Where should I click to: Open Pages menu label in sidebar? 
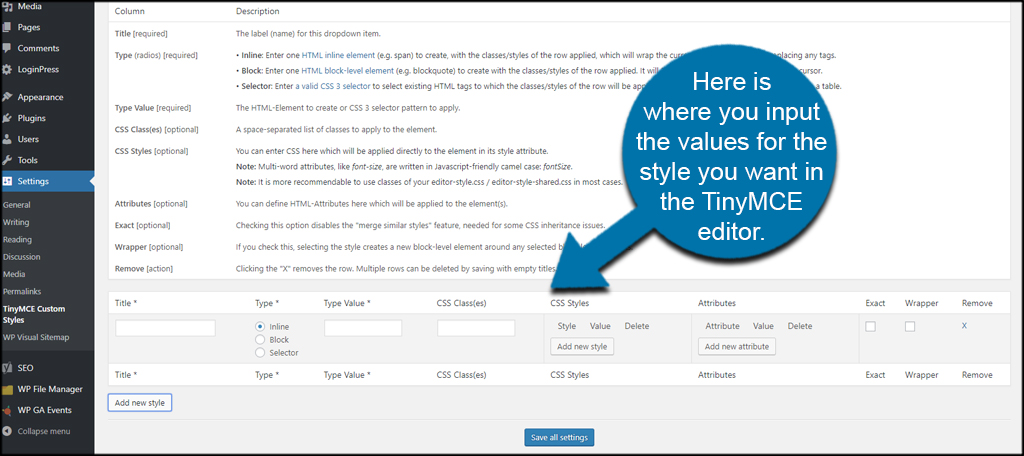click(29, 27)
